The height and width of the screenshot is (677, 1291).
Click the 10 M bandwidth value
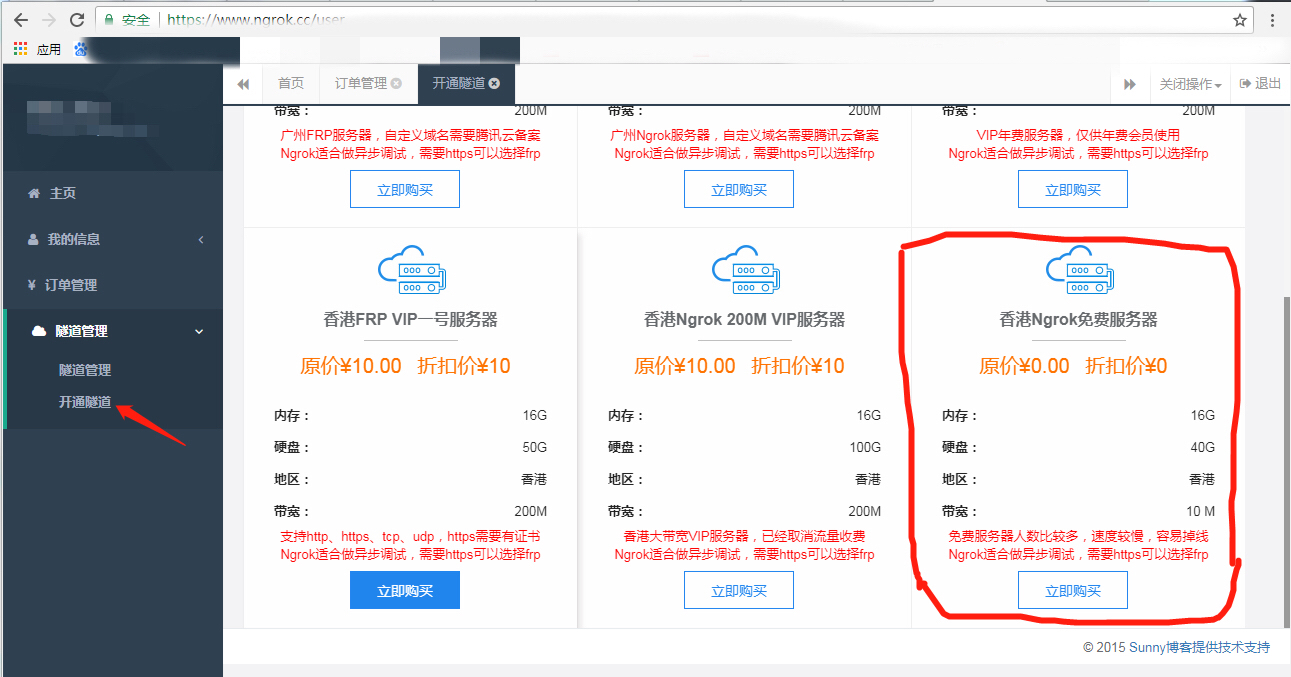point(1200,511)
